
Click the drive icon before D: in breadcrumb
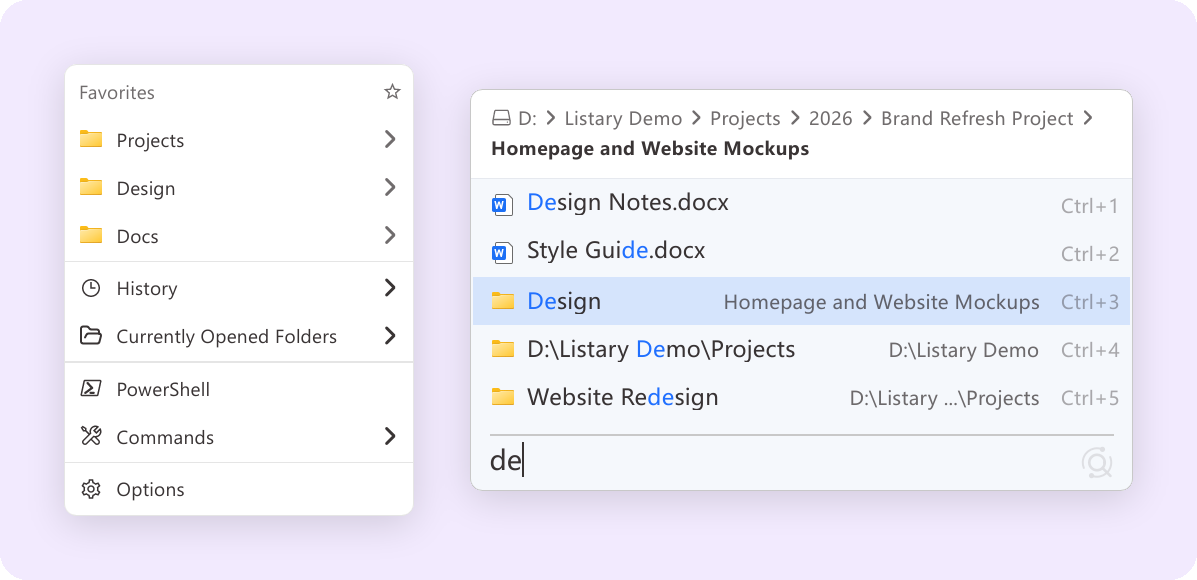tap(501, 118)
